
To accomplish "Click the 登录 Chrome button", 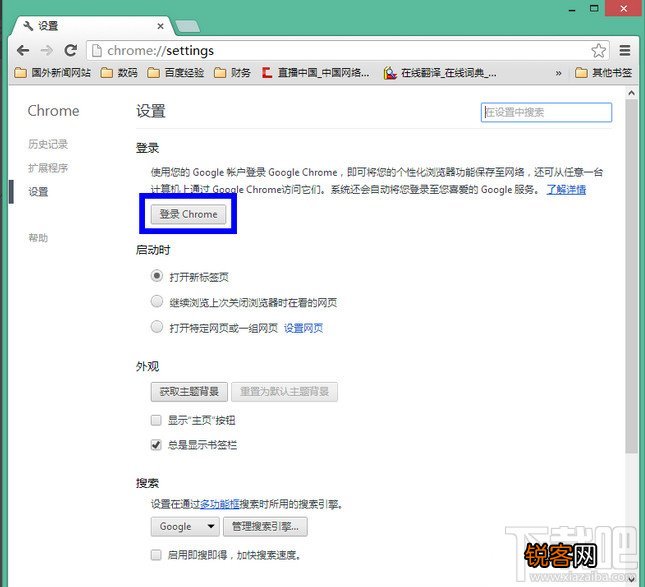I will click(x=188, y=214).
